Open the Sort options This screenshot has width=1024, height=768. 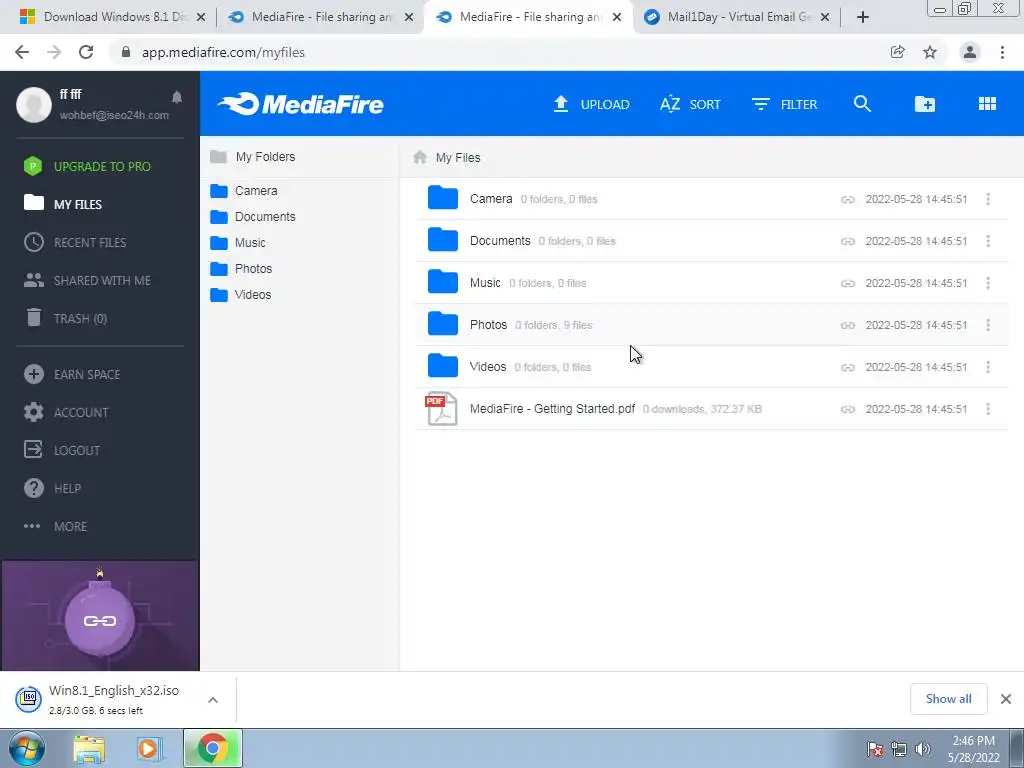690,104
